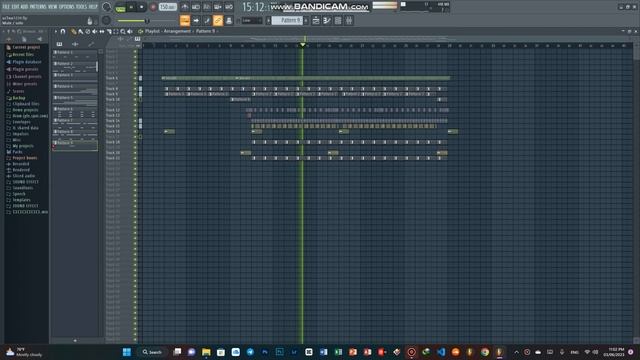Viewport: 640px width, 360px height.
Task: Mute Track 18 using its green dot
Action: click(x=135, y=142)
